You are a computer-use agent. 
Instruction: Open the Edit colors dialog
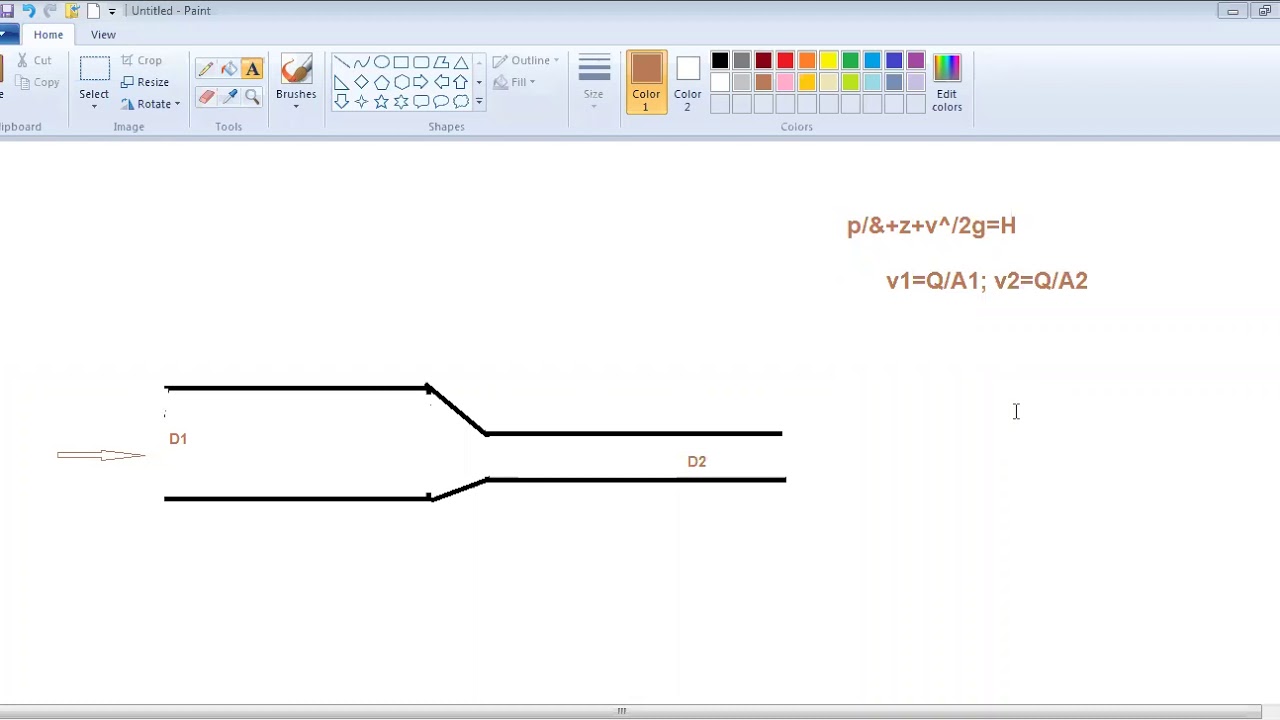click(x=947, y=82)
